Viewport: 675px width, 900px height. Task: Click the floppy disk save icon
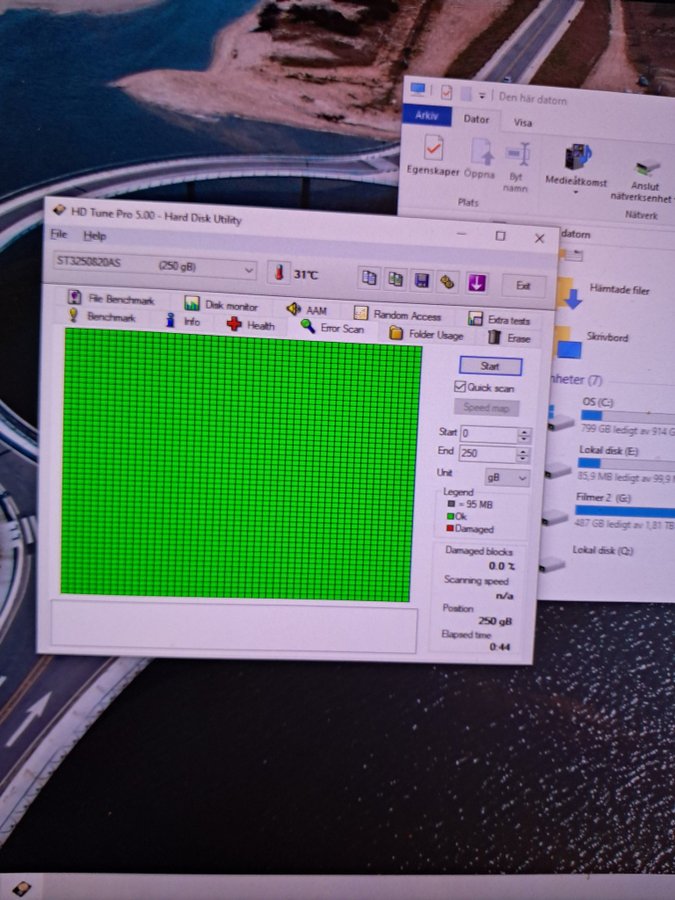pyautogui.click(x=421, y=281)
